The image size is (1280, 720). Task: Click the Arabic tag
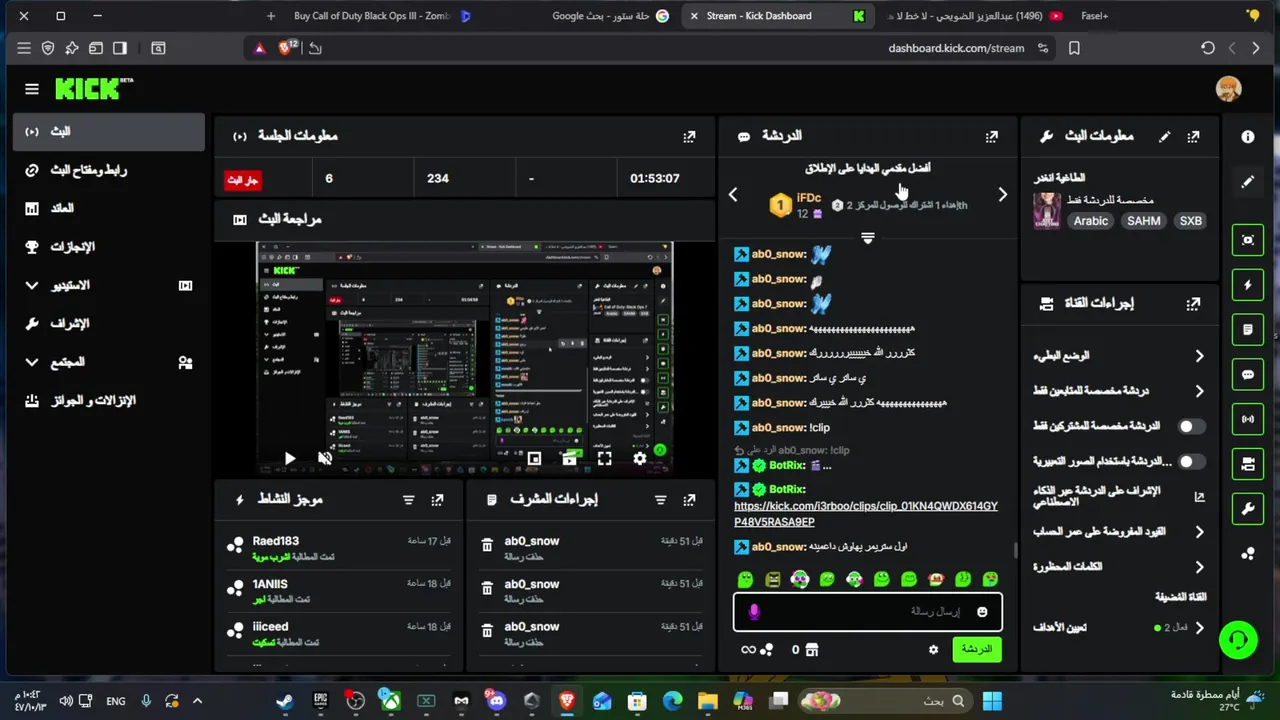(x=1090, y=221)
